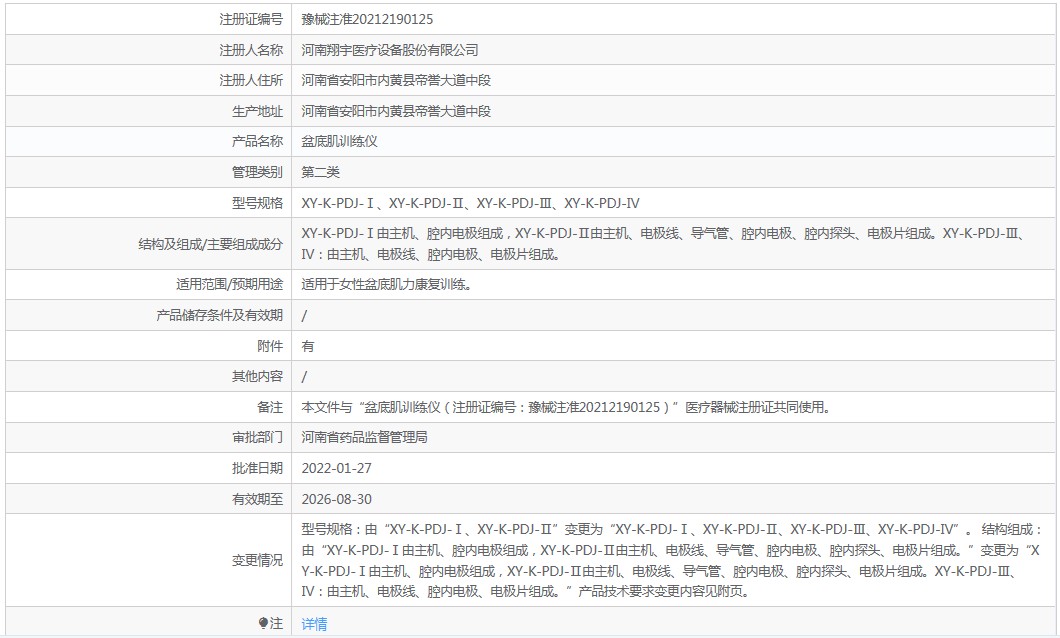This screenshot has width=1060, height=638.
Task: Click the 其他内容 label
Action: [x=258, y=376]
